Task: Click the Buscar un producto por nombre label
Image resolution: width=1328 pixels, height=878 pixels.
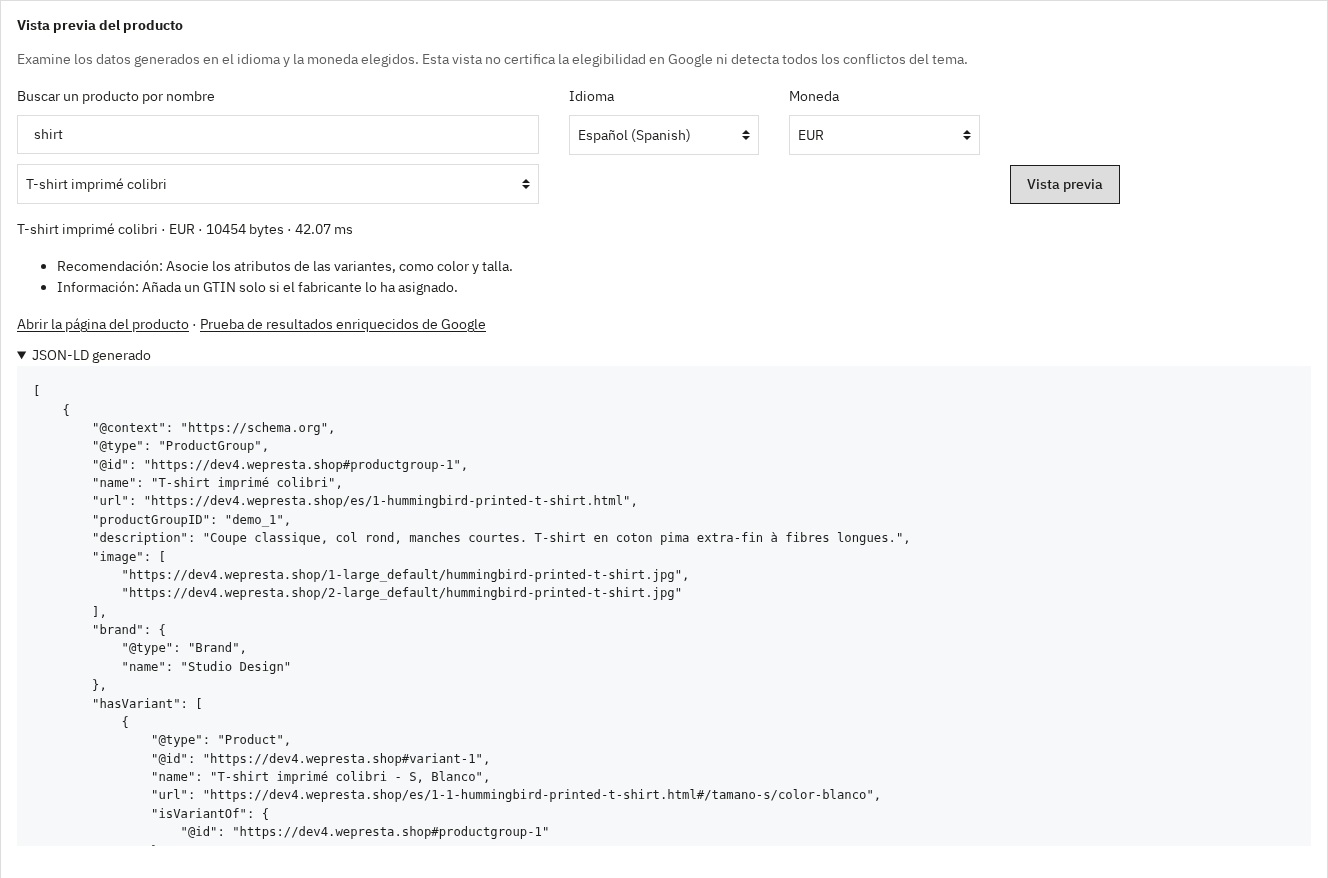Action: tap(116, 96)
